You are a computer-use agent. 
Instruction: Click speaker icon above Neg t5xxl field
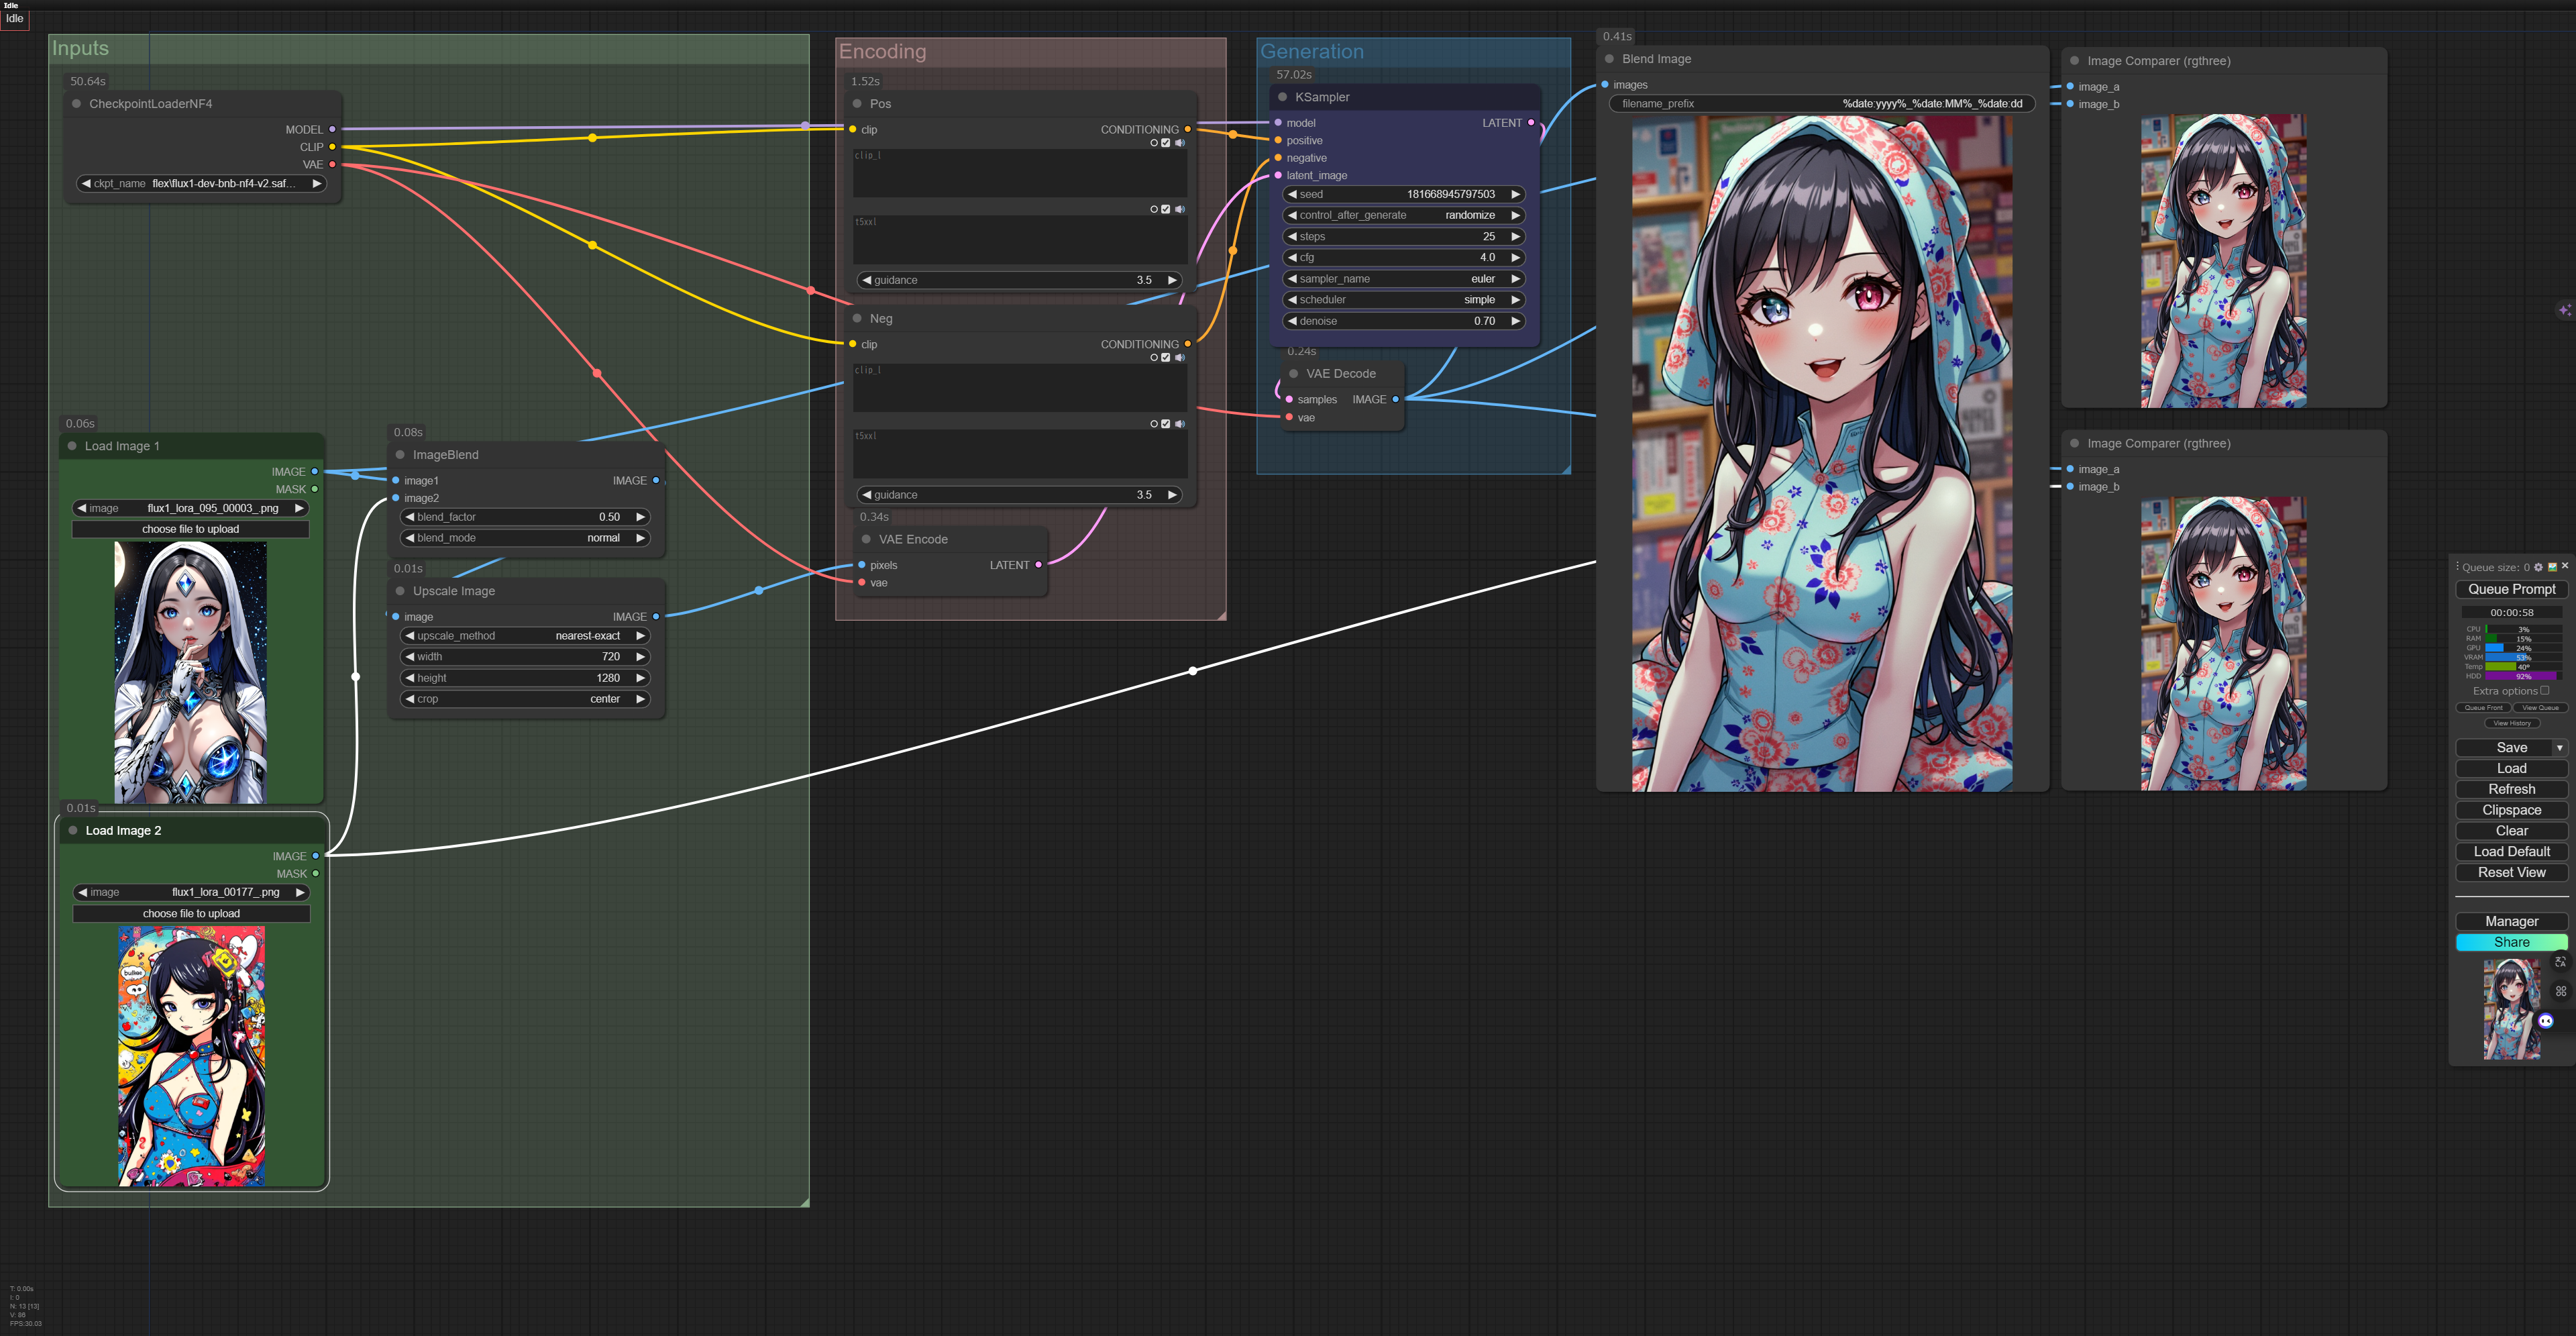[1180, 424]
